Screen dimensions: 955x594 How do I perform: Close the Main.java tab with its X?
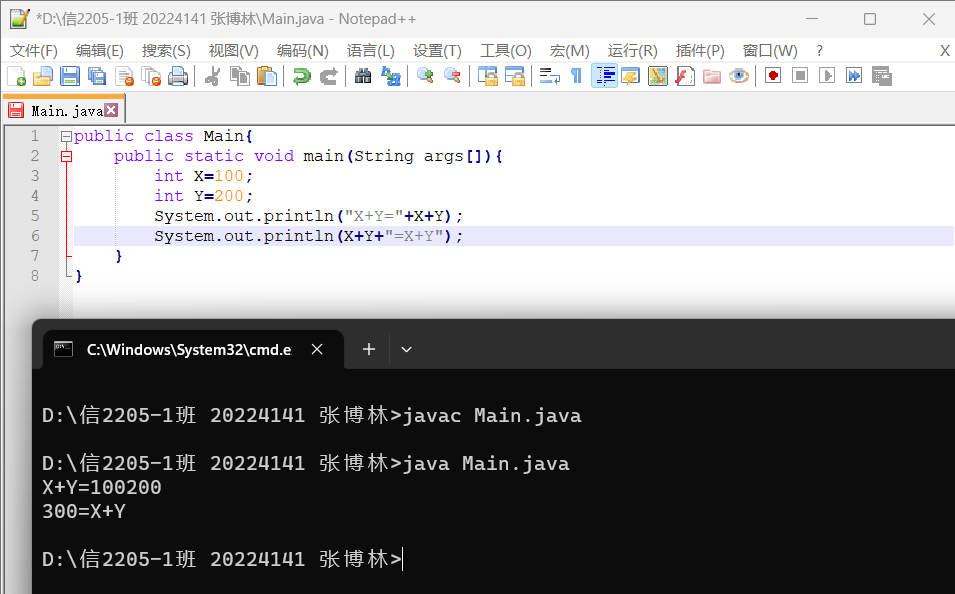click(x=111, y=110)
